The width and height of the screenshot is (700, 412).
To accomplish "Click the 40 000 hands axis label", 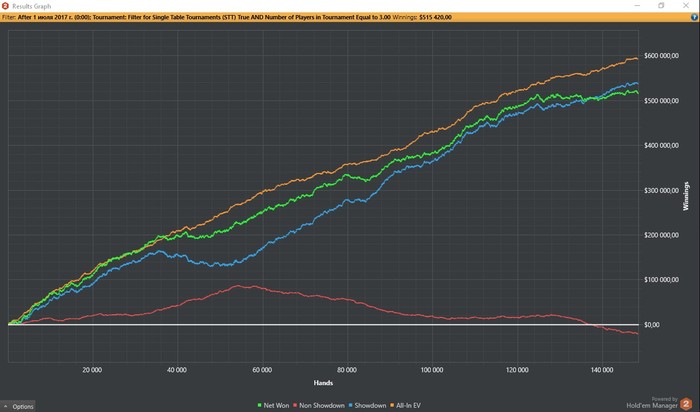I will tap(177, 370).
